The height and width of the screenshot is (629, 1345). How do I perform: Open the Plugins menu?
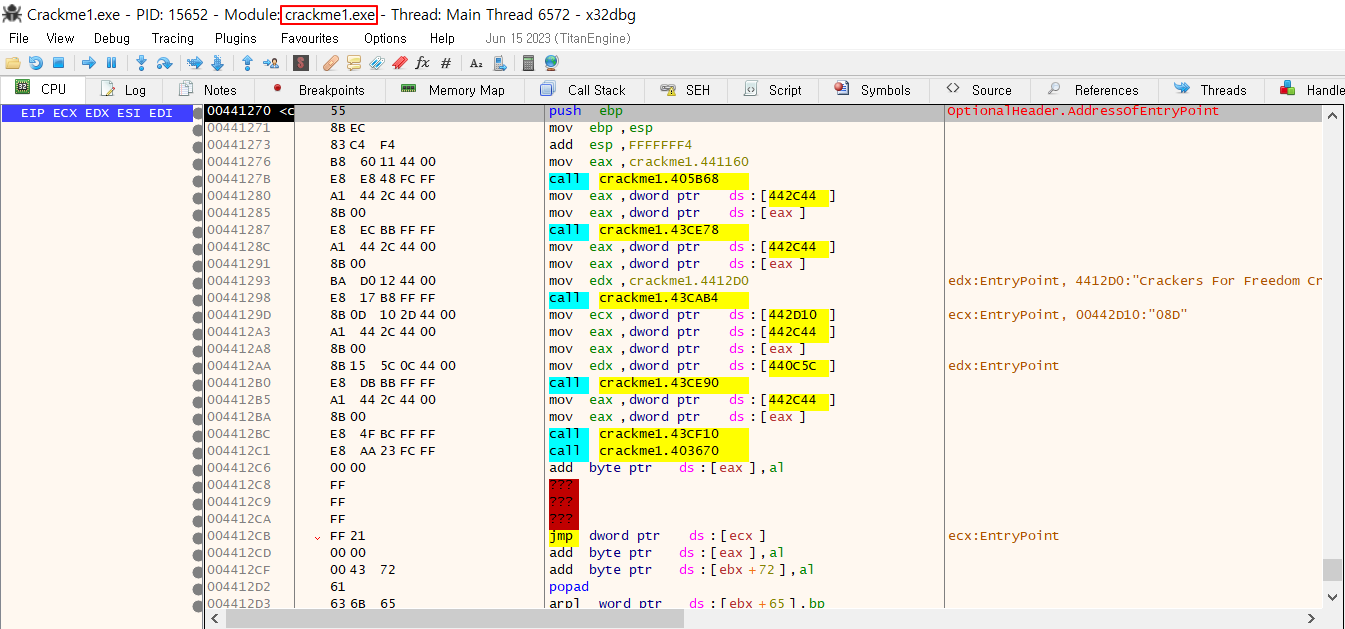(x=236, y=38)
